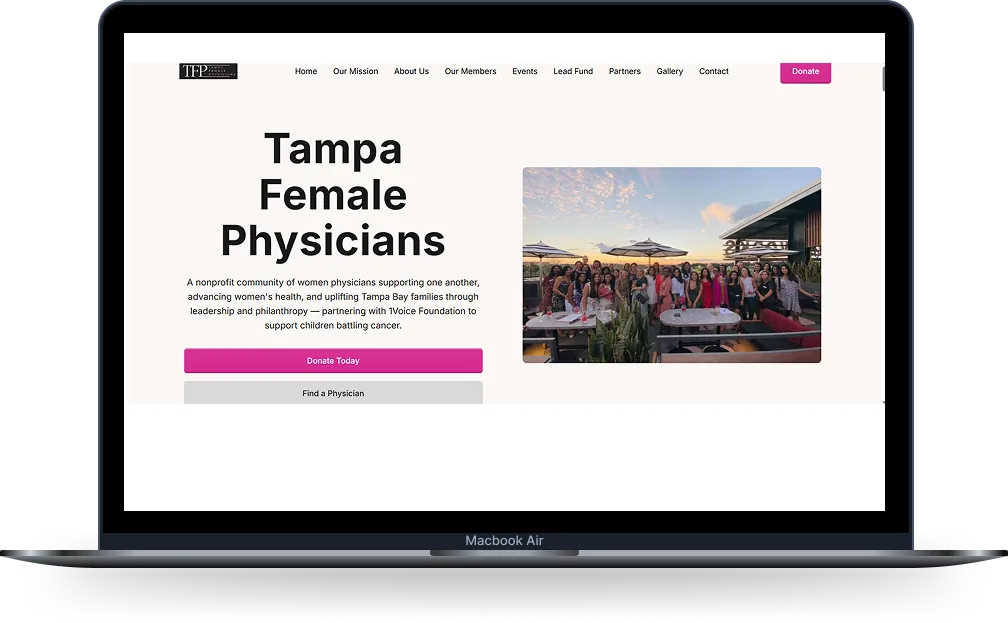Open the About Us page
1008x623 pixels.
(411, 71)
